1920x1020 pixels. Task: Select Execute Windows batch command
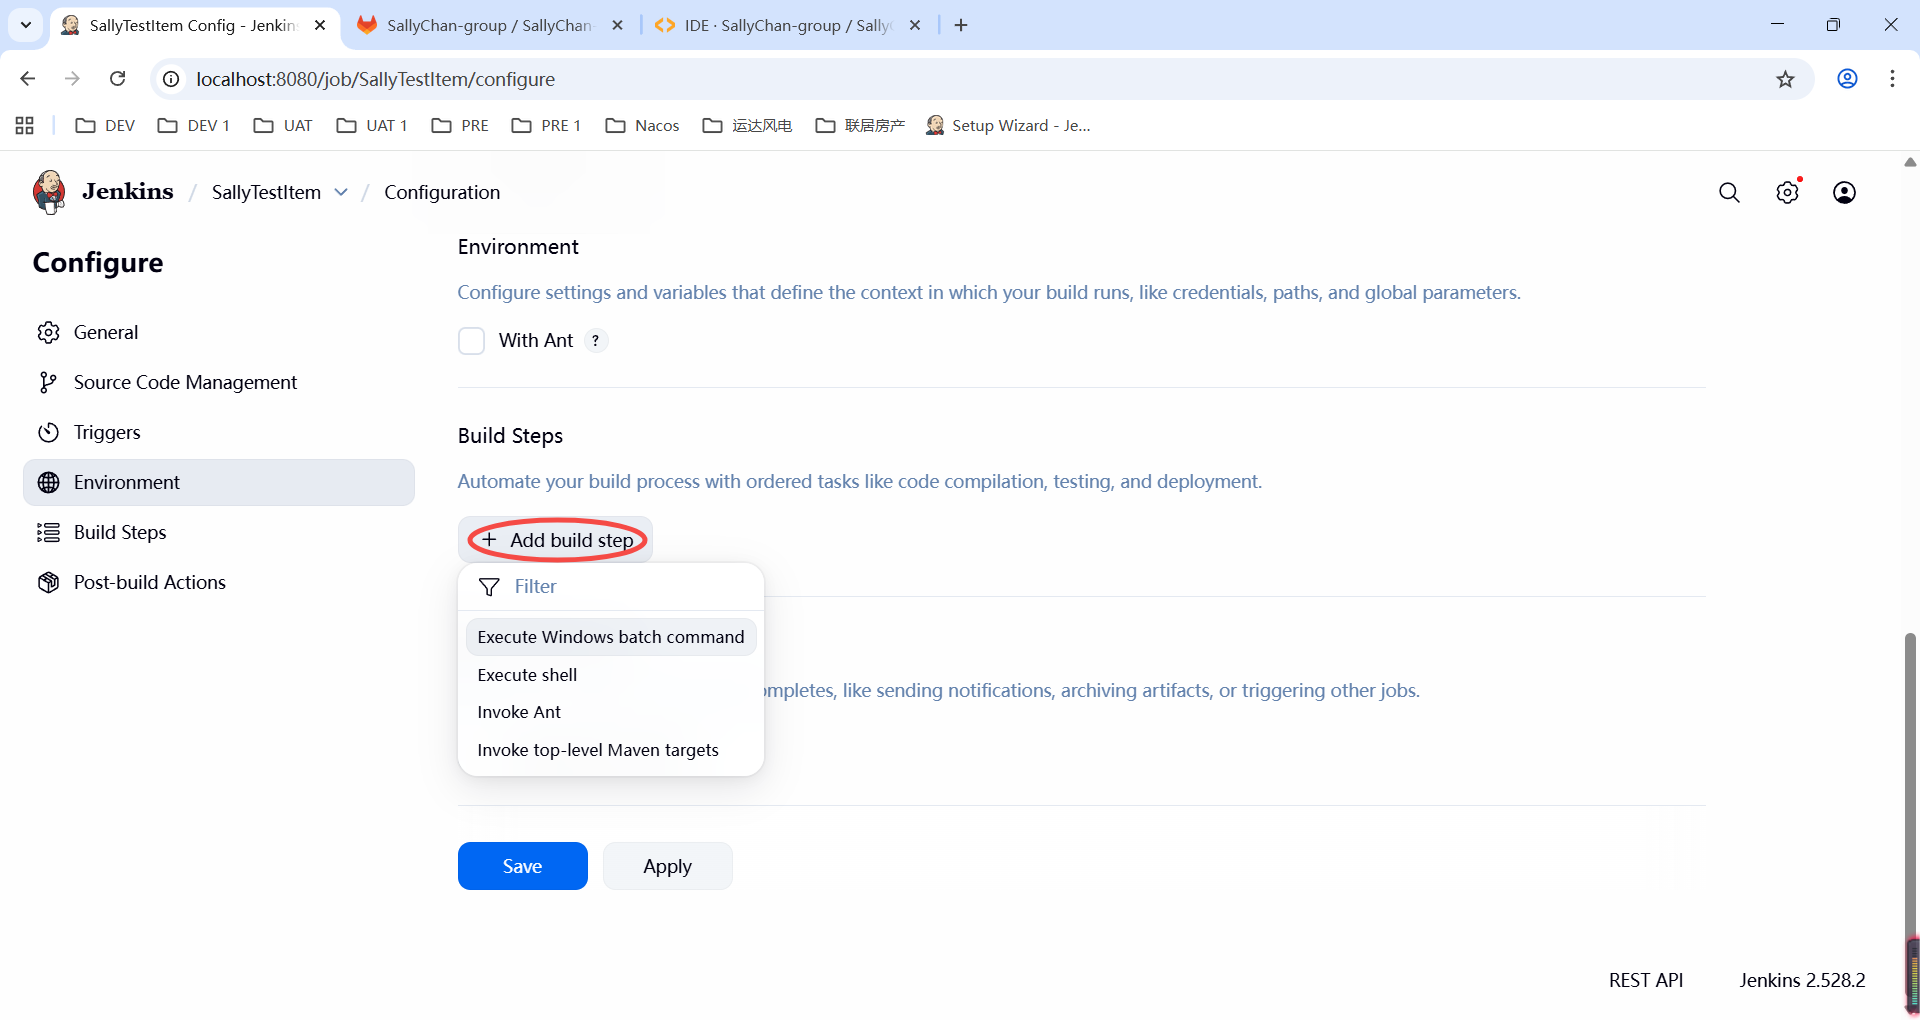611,637
